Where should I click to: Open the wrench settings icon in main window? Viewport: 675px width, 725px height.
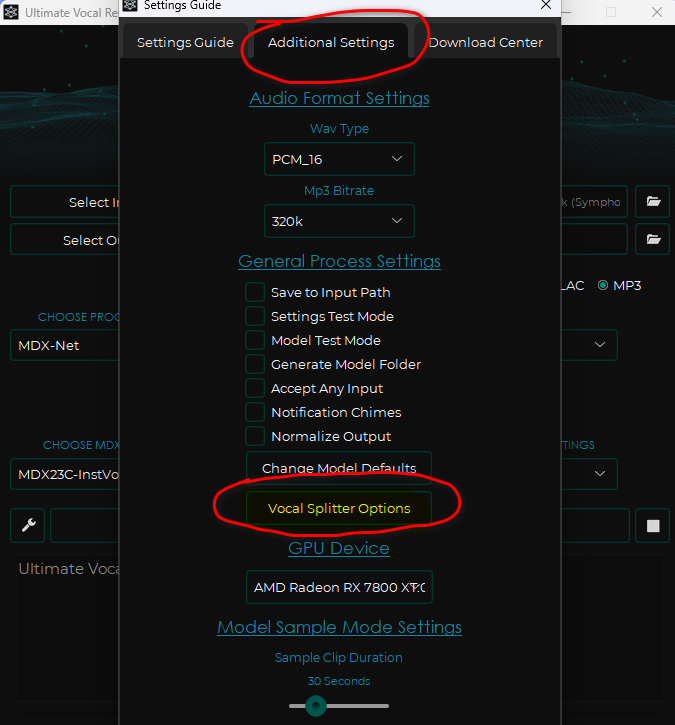point(28,525)
